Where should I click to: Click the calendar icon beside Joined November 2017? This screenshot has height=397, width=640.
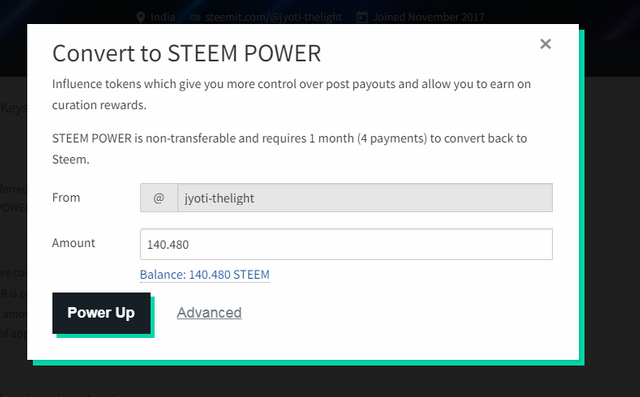click(x=362, y=17)
